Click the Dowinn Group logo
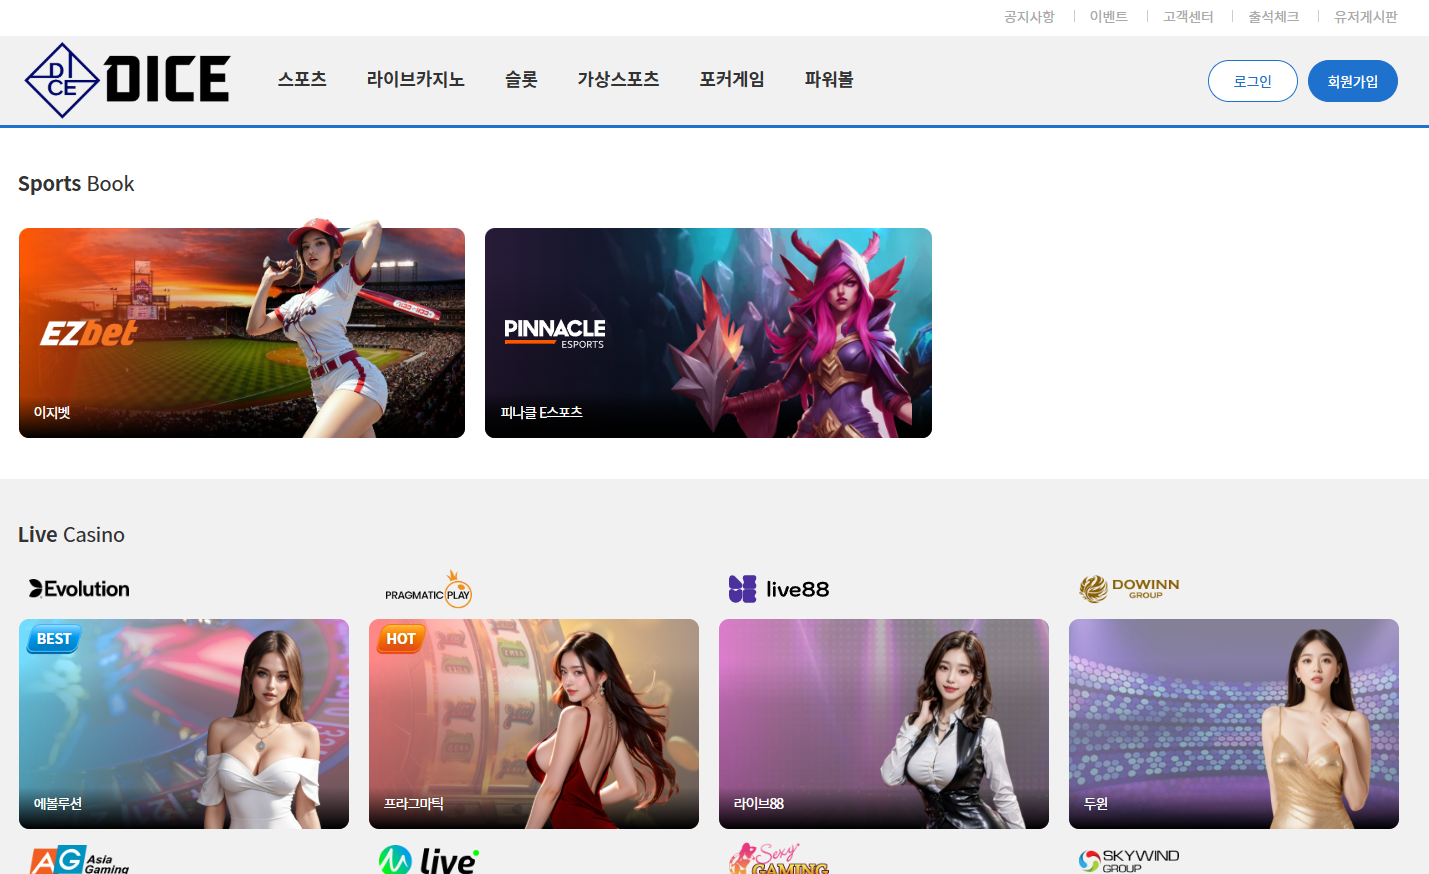Image resolution: width=1429 pixels, height=874 pixels. coord(1129,589)
